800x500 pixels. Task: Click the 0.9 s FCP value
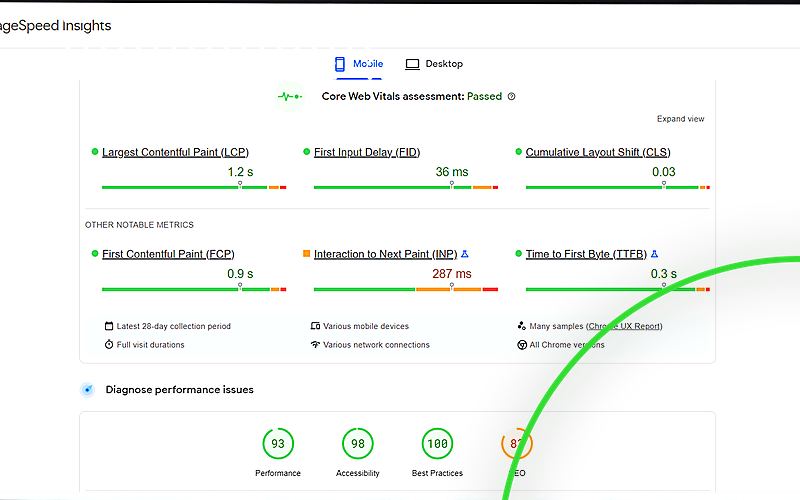pyautogui.click(x=240, y=274)
